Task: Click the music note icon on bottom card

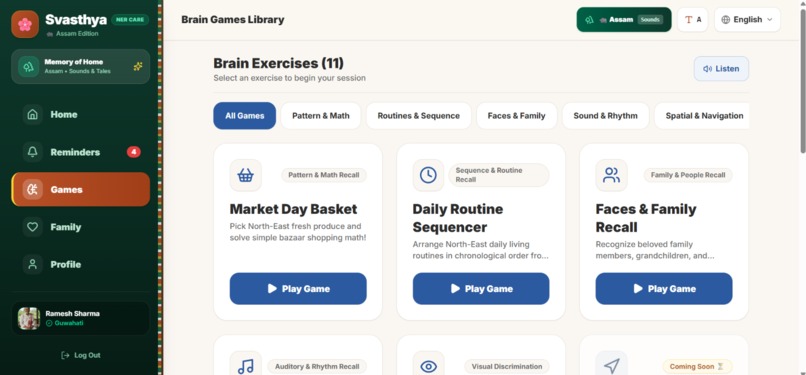Action: point(246,366)
